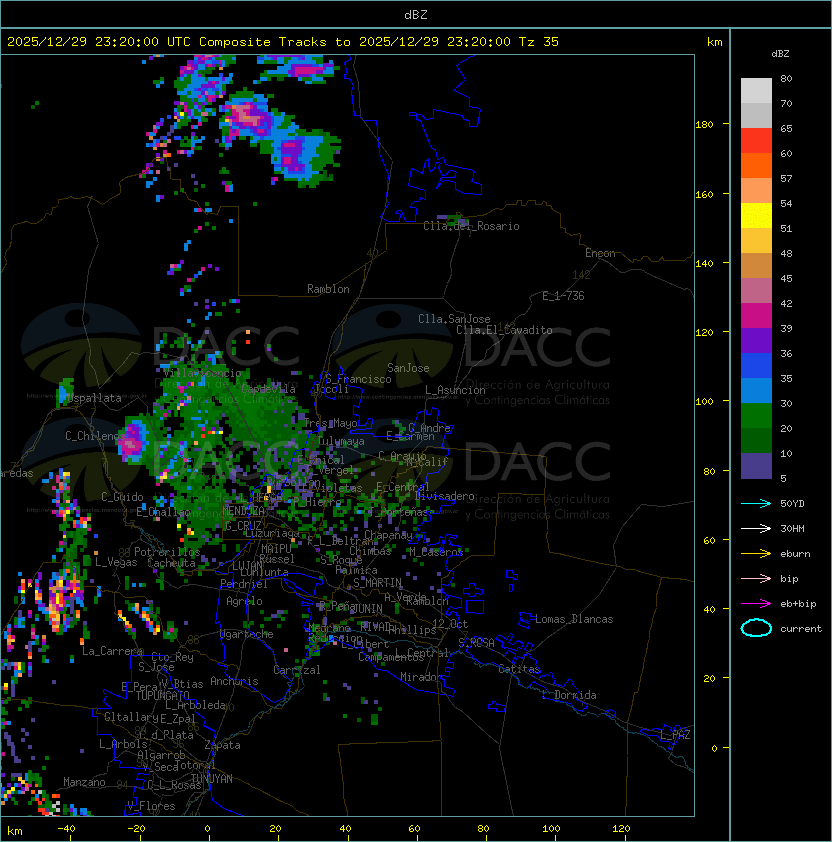The width and height of the screenshot is (832, 842).
Task: Pick the dark orange 57-60 dBZ swatch
Action: pyautogui.click(x=756, y=165)
